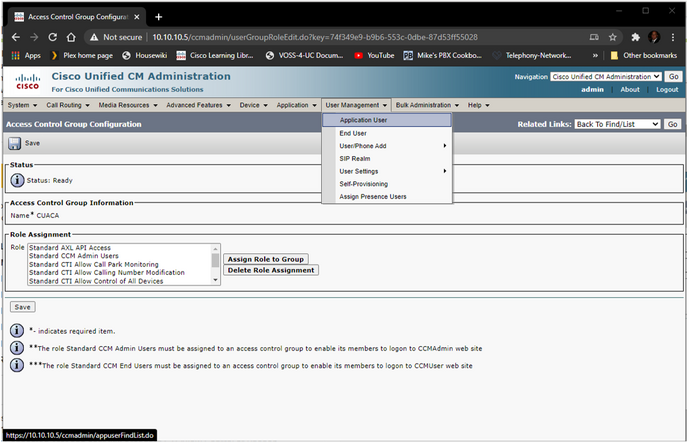Collapse the User Management menu
Viewport: 690px width, 442px height.
click(356, 105)
